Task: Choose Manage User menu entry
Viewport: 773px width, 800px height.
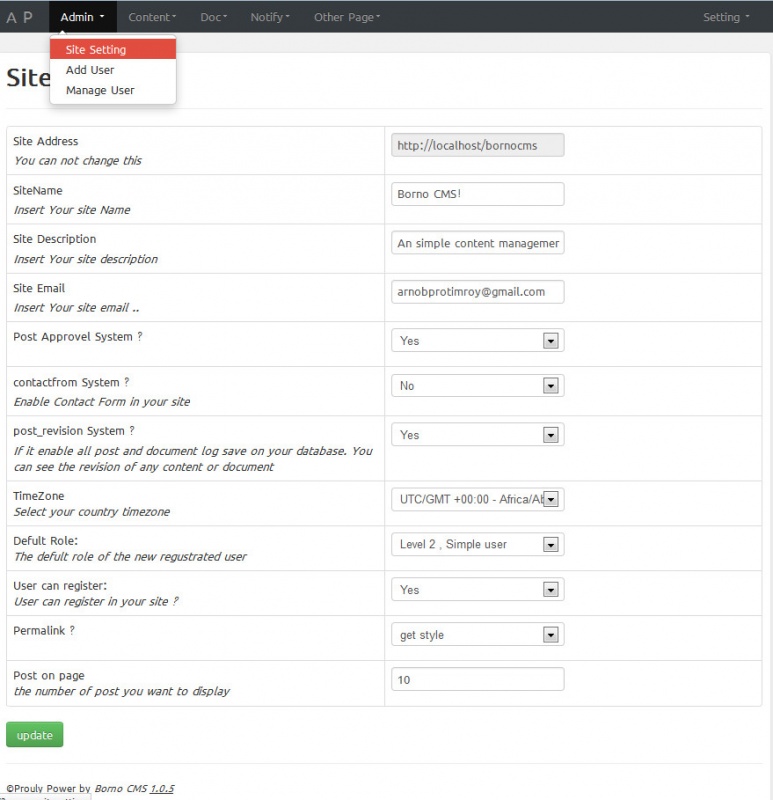Action: [100, 90]
